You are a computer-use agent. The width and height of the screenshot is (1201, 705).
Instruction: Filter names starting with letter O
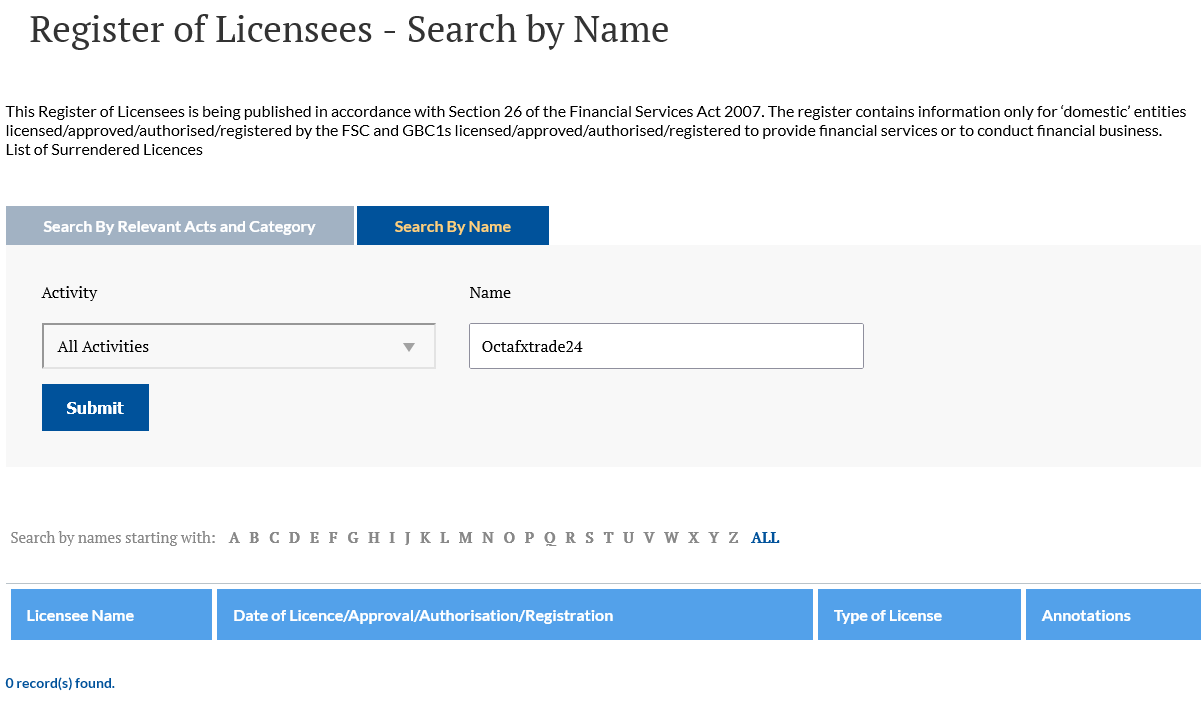(509, 538)
